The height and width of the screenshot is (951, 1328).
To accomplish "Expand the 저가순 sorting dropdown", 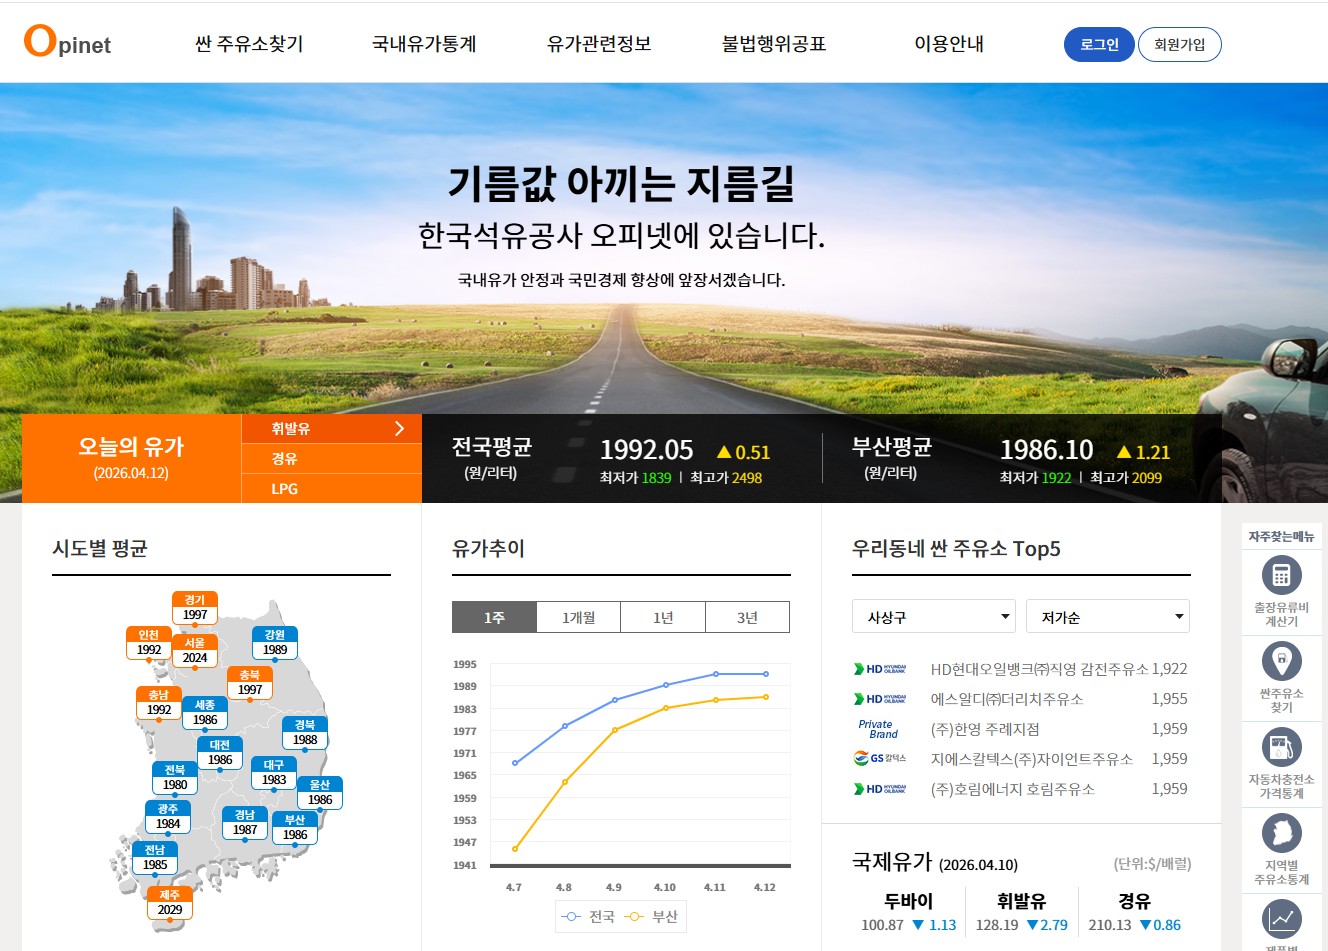I will pyautogui.click(x=1107, y=616).
